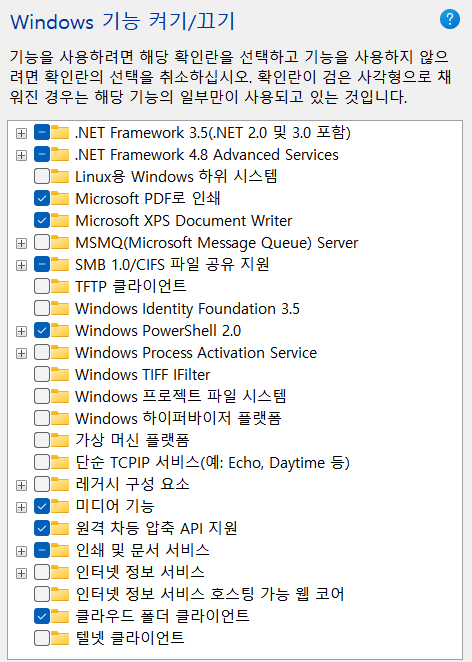This screenshot has height=662, width=472.
Task: Select '인쇄 및 문서 서비스' label
Action: point(142,551)
